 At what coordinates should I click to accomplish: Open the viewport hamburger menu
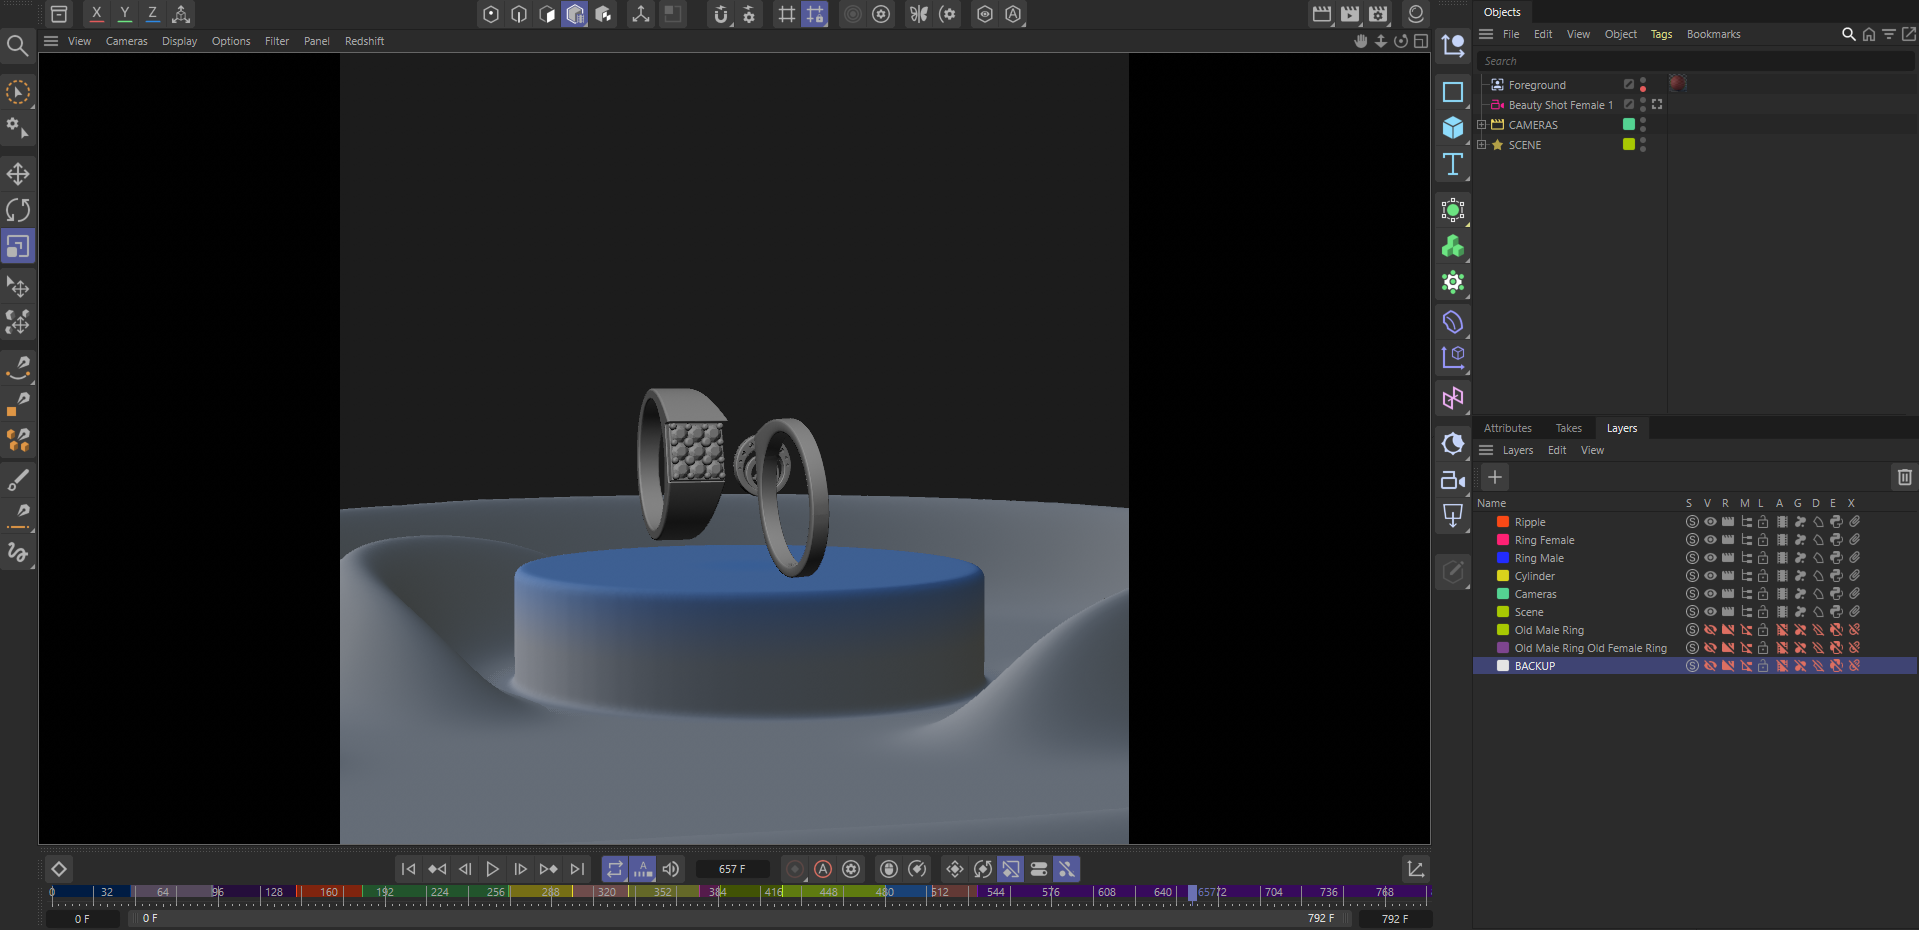coord(51,41)
